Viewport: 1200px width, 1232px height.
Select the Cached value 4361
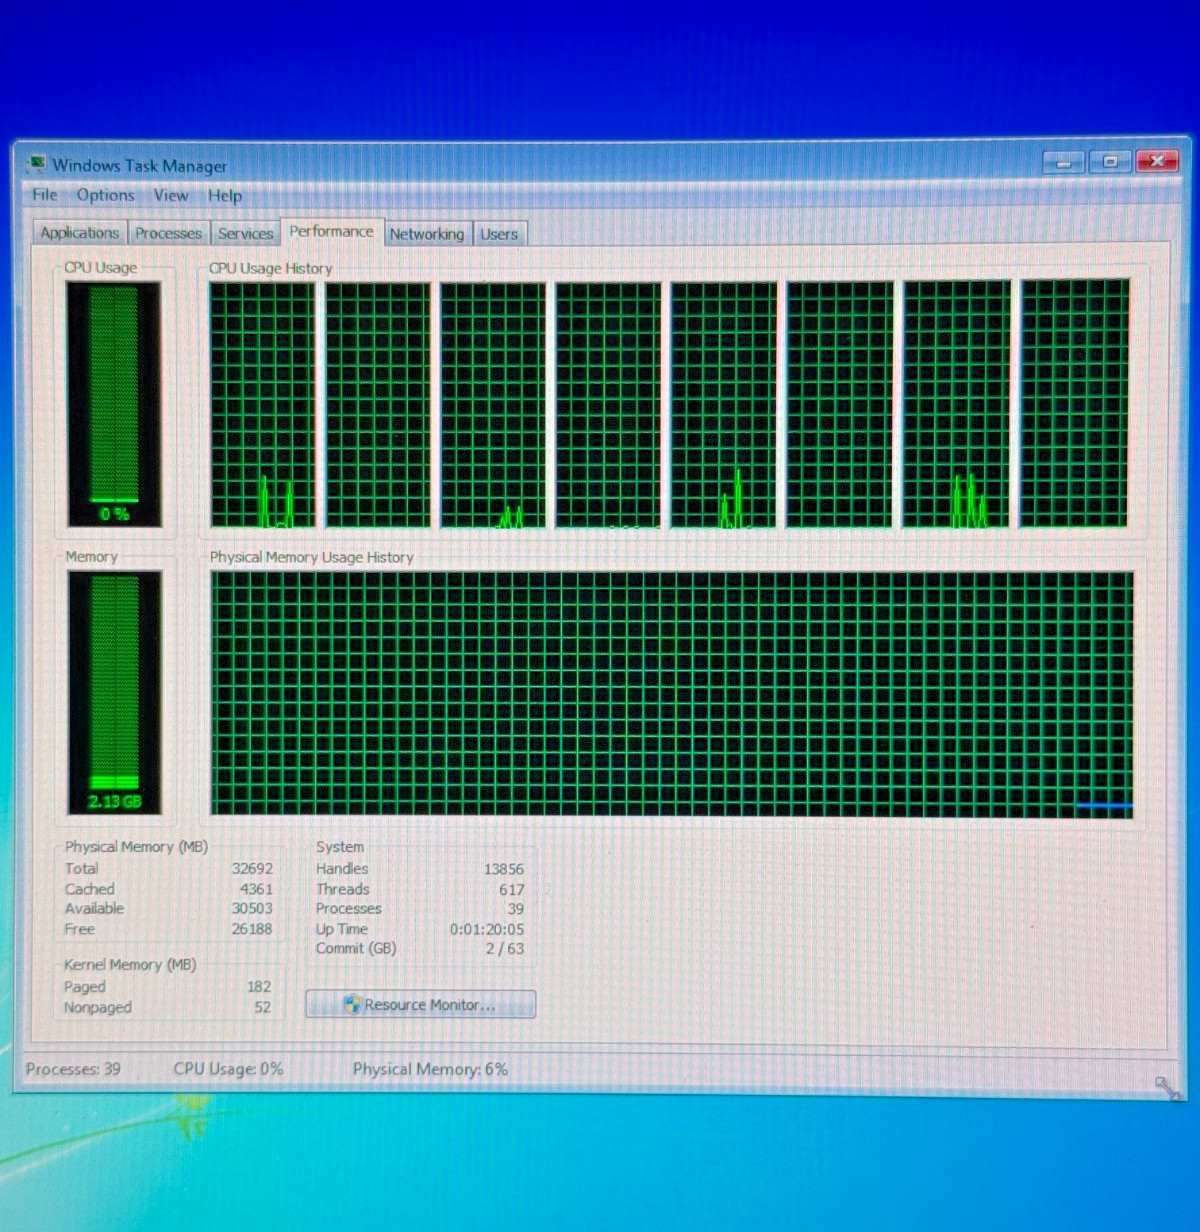(x=256, y=889)
